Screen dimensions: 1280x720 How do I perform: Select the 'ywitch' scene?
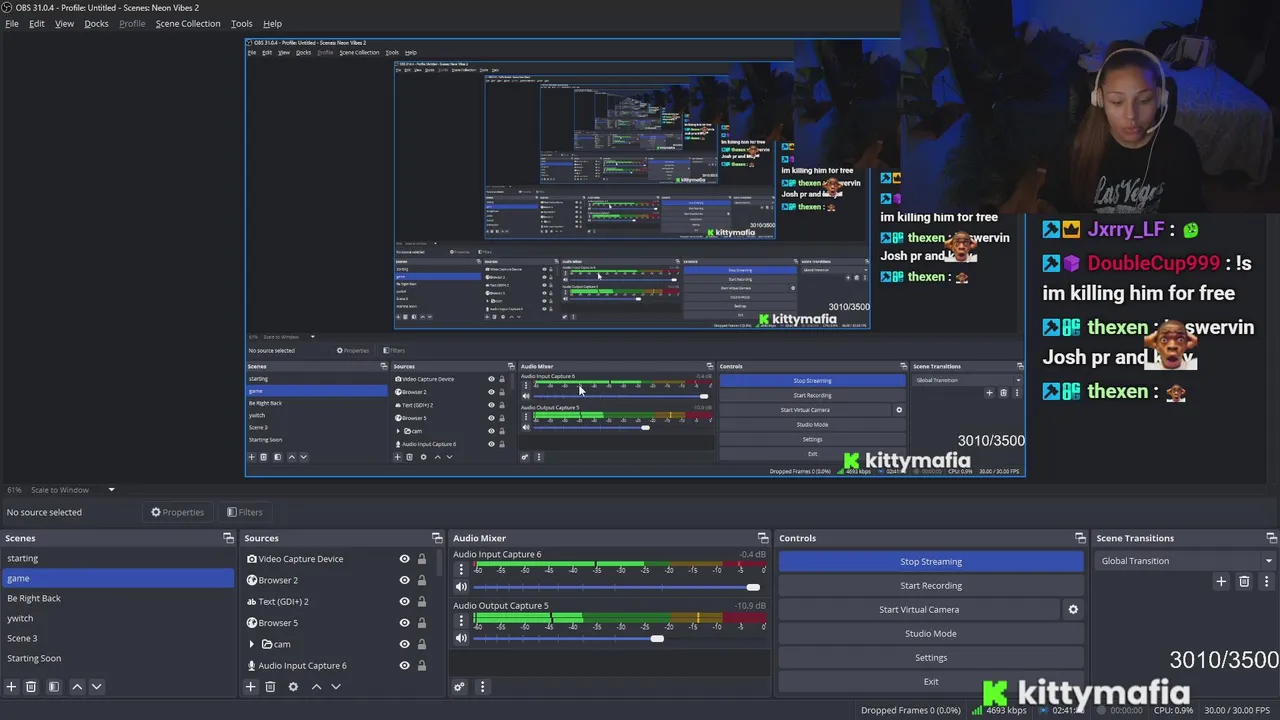point(118,618)
